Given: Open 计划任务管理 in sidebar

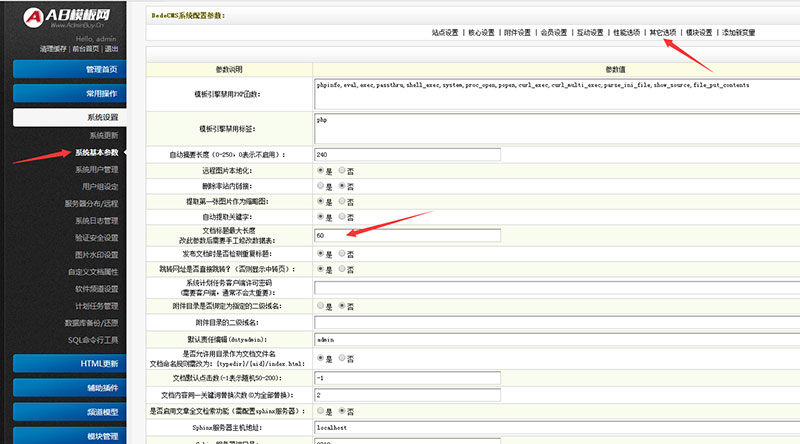Looking at the screenshot, I should coord(96,306).
